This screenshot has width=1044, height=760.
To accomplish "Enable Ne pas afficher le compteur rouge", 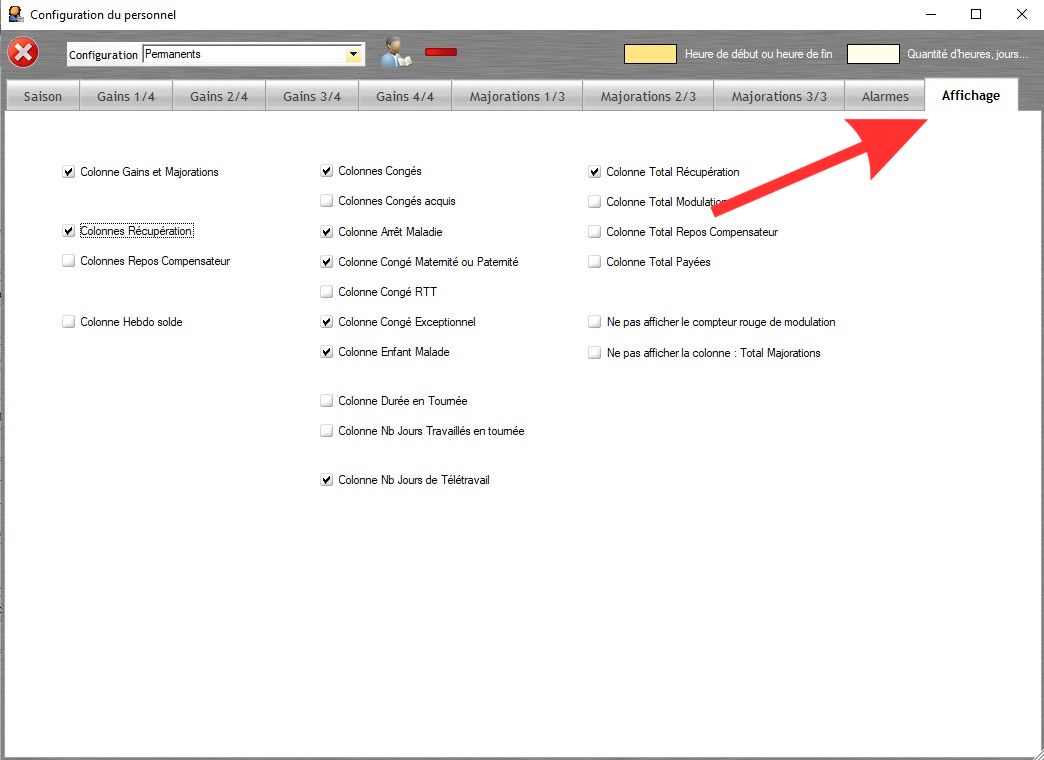I will [595, 323].
